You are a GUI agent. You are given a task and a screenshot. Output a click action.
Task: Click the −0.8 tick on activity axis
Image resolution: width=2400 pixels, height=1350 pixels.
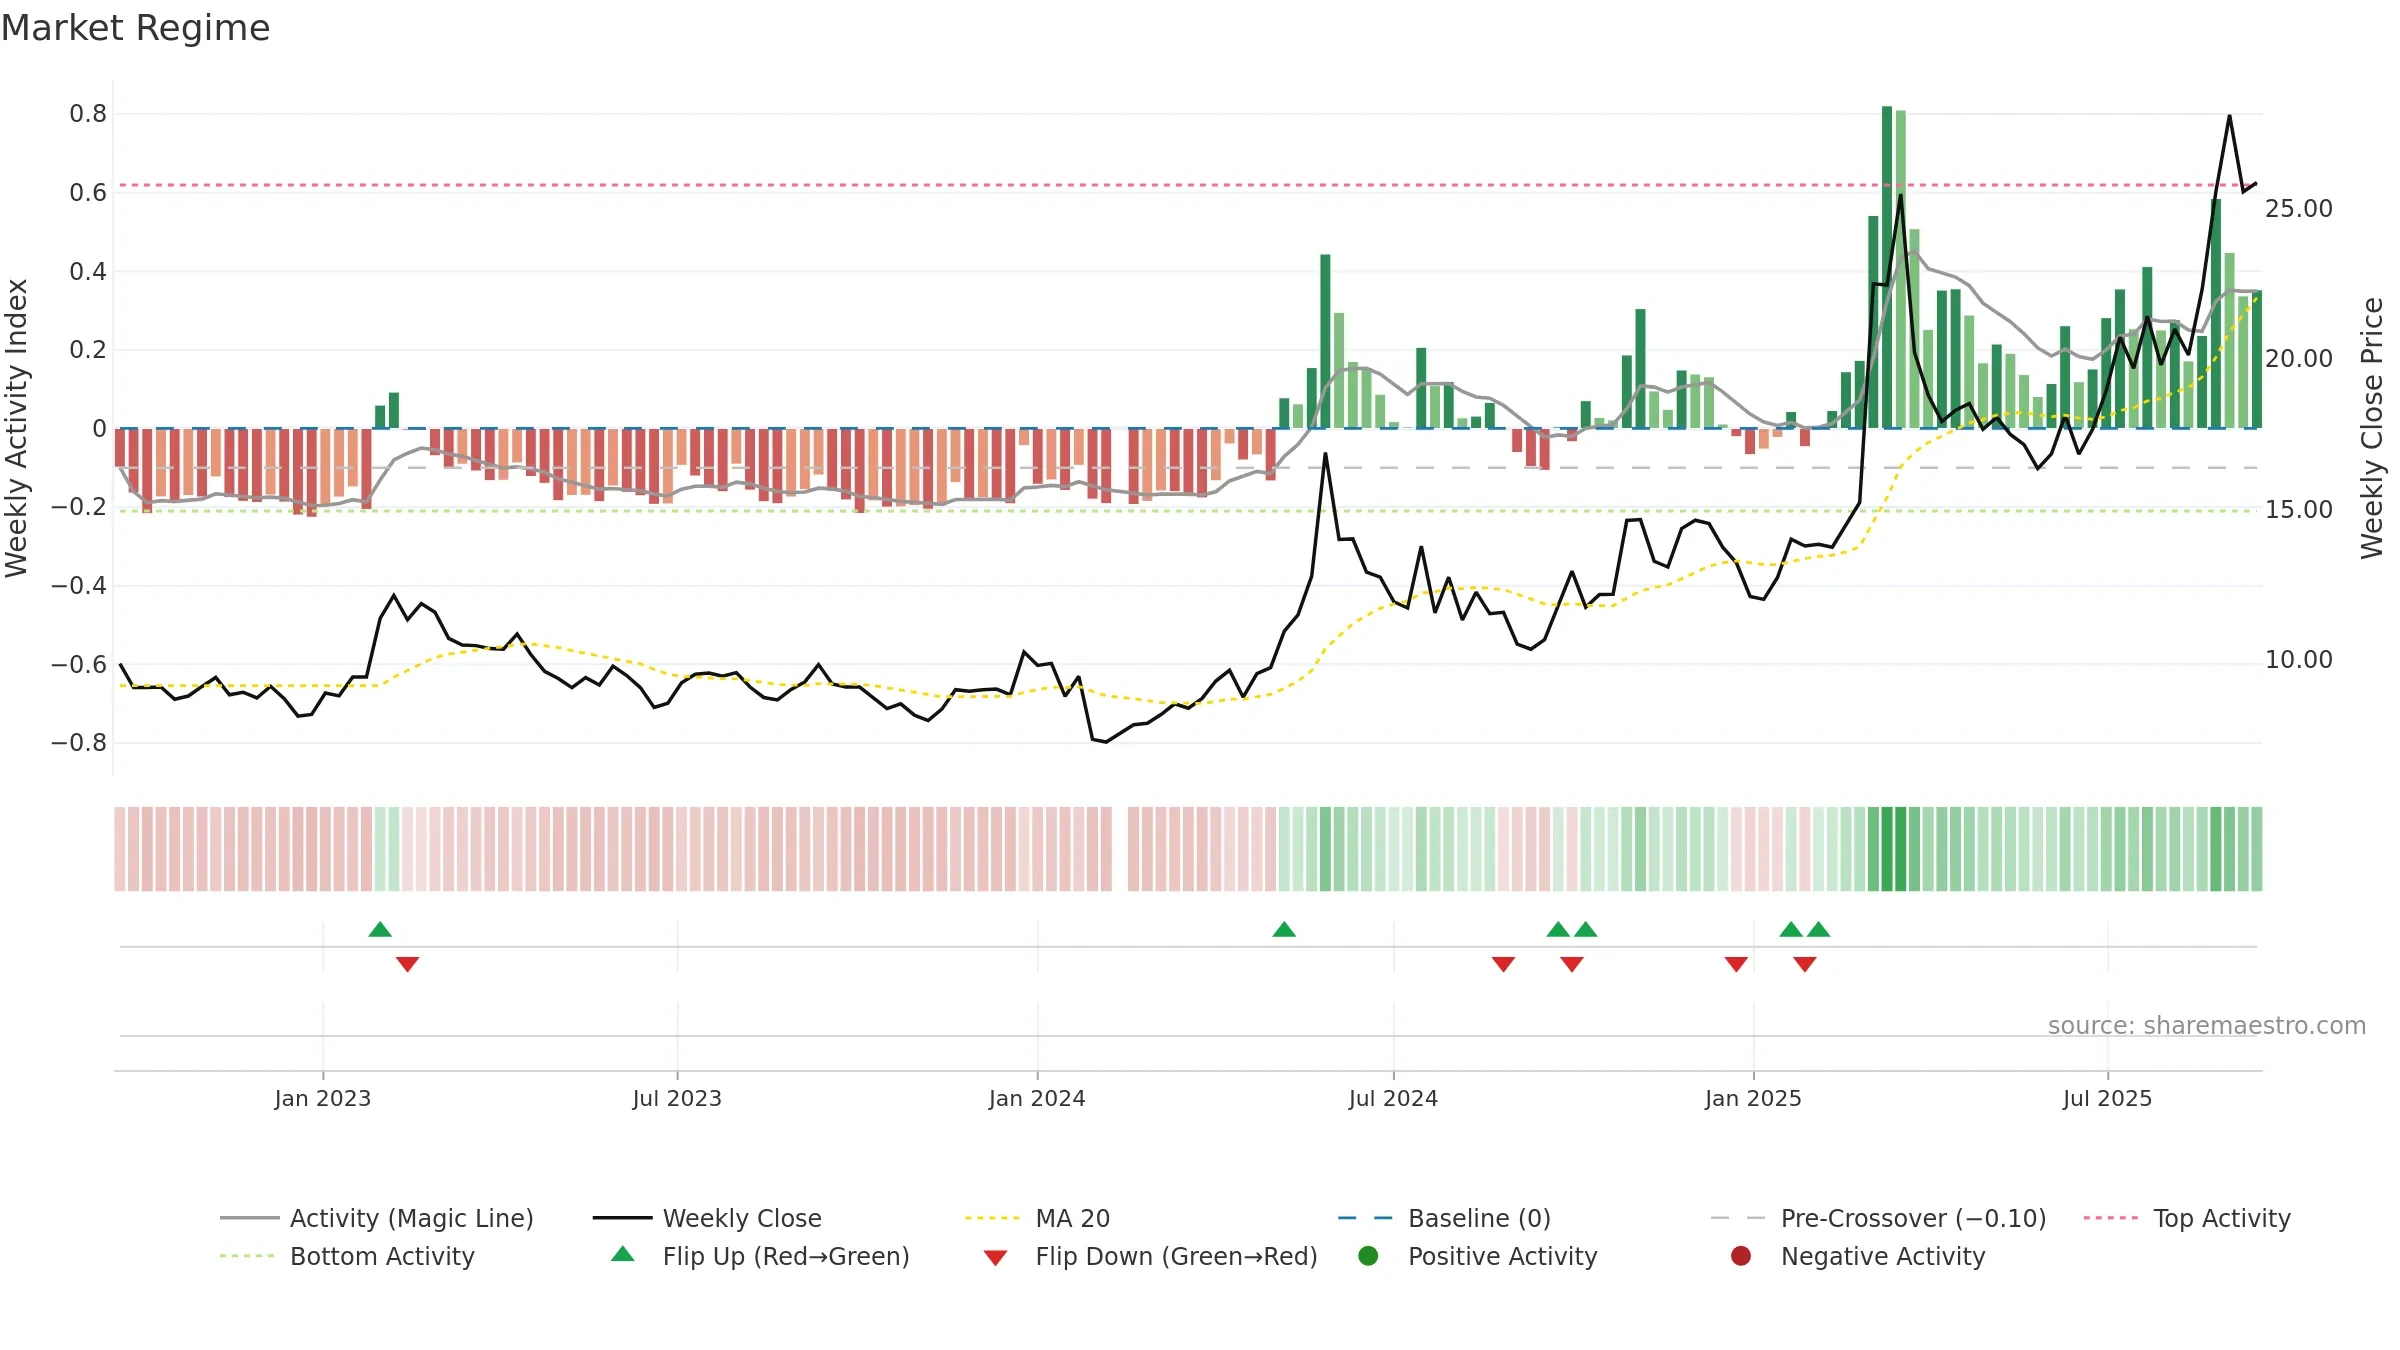point(79,742)
